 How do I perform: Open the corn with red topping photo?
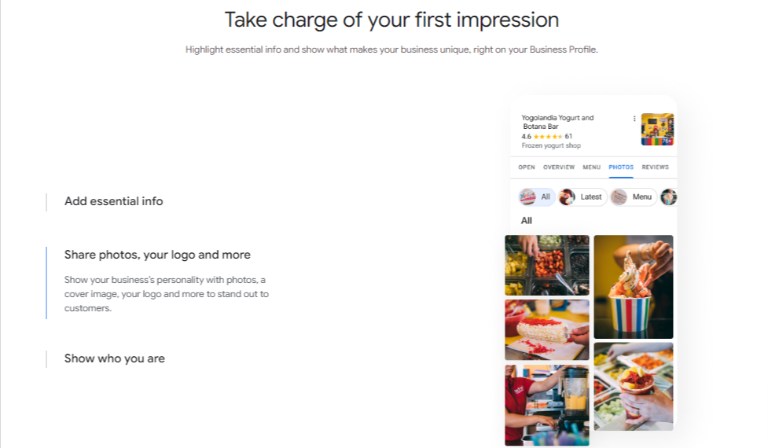tap(547, 330)
